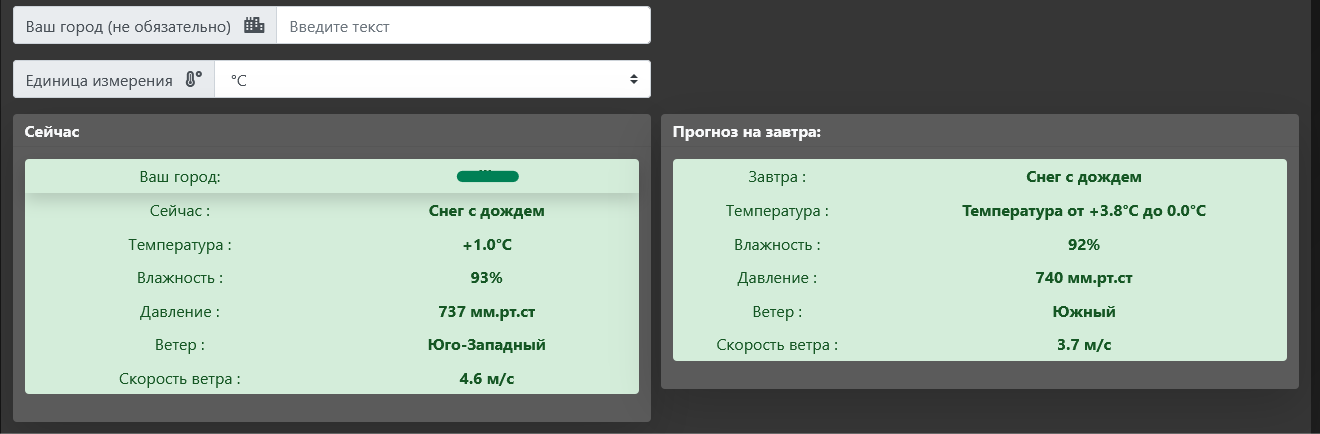Click current humidity value 93%
Image resolution: width=1320 pixels, height=434 pixels.
pyautogui.click(x=487, y=278)
